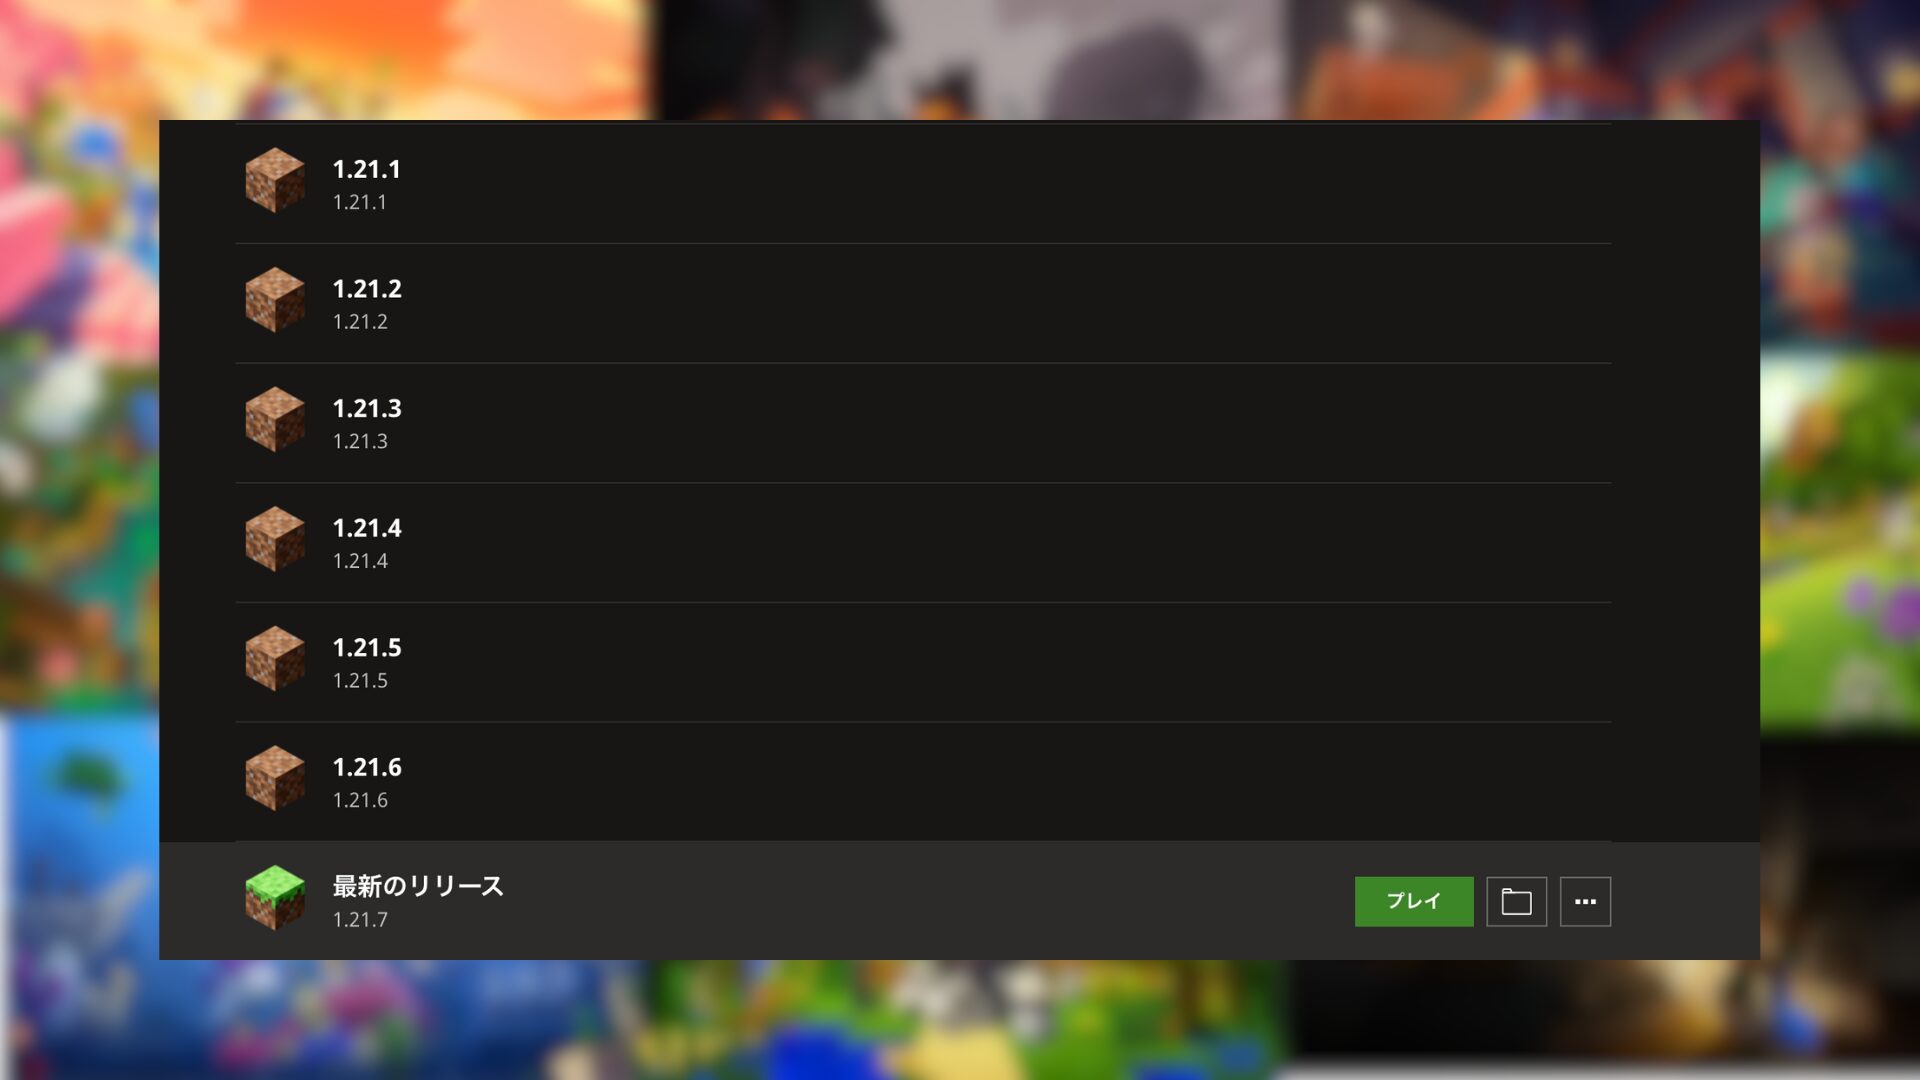Viewport: 1920px width, 1080px height.
Task: Click the dirt block icon for 1.21.3
Action: [275, 420]
